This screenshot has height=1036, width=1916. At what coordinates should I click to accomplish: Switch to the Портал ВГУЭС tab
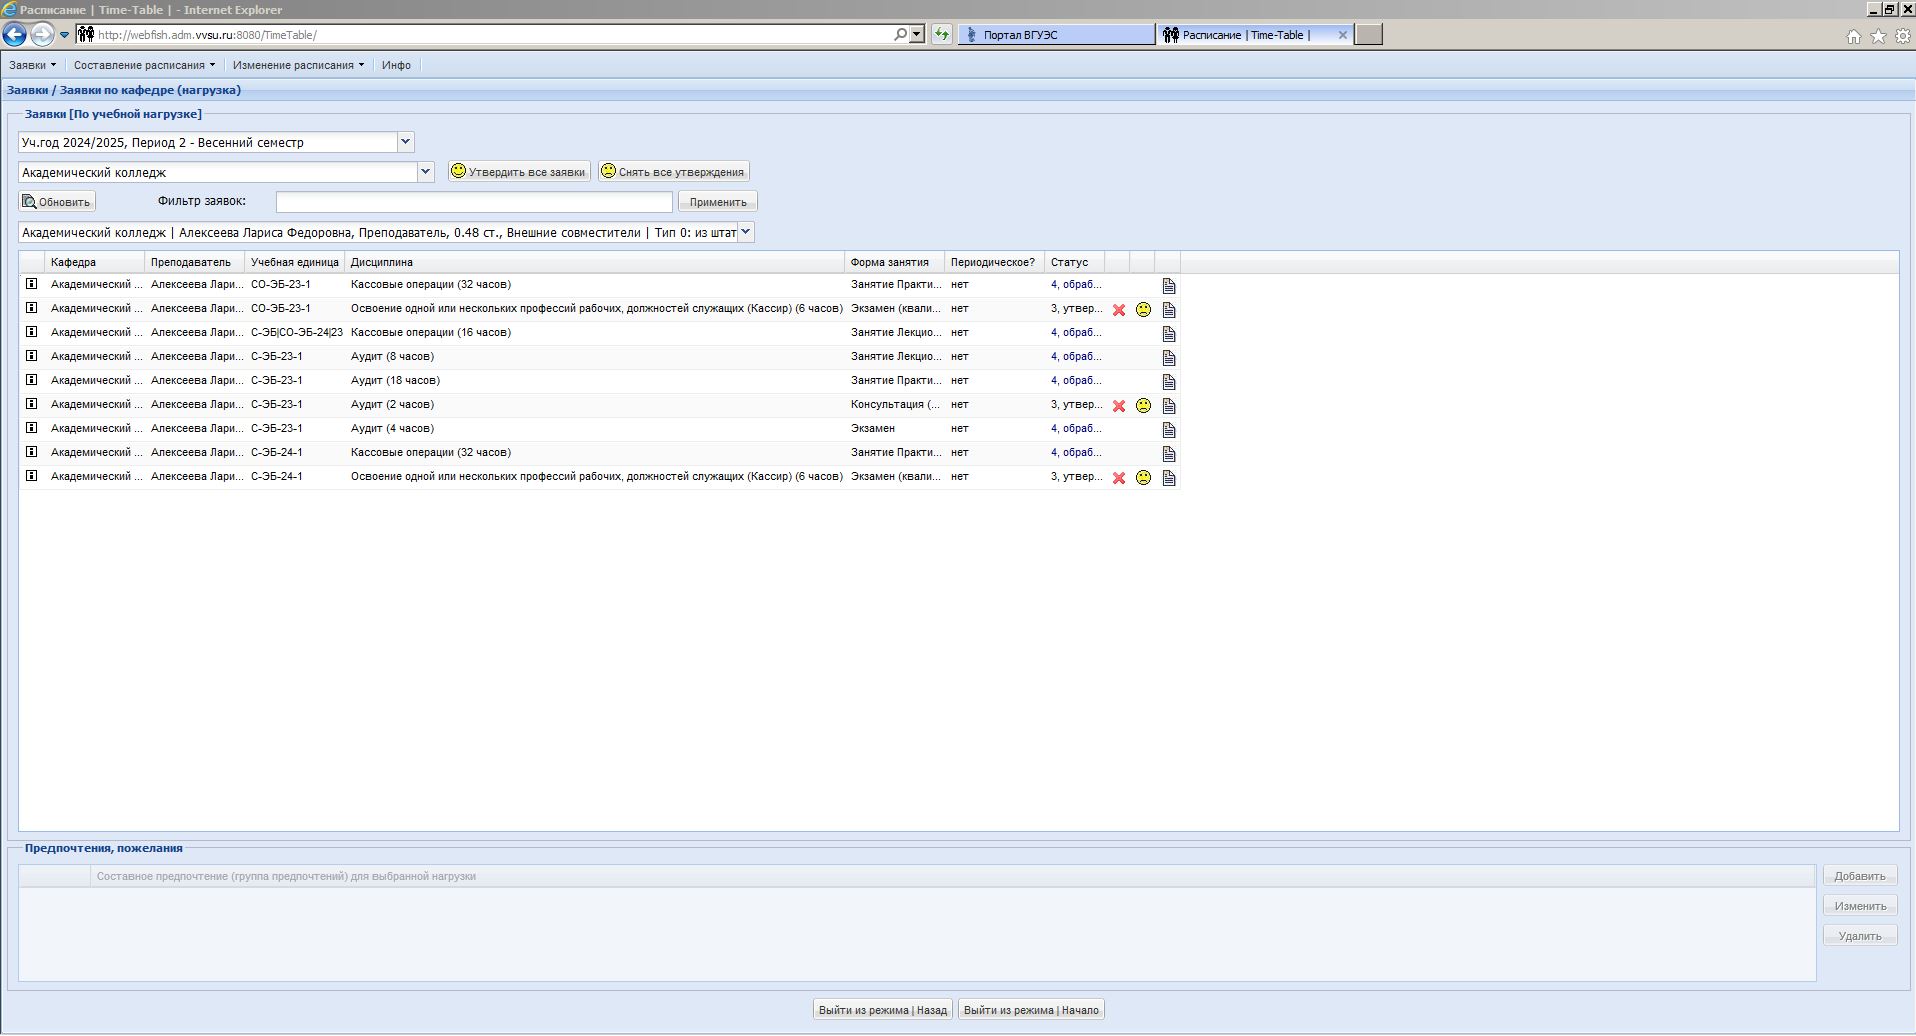click(1056, 35)
